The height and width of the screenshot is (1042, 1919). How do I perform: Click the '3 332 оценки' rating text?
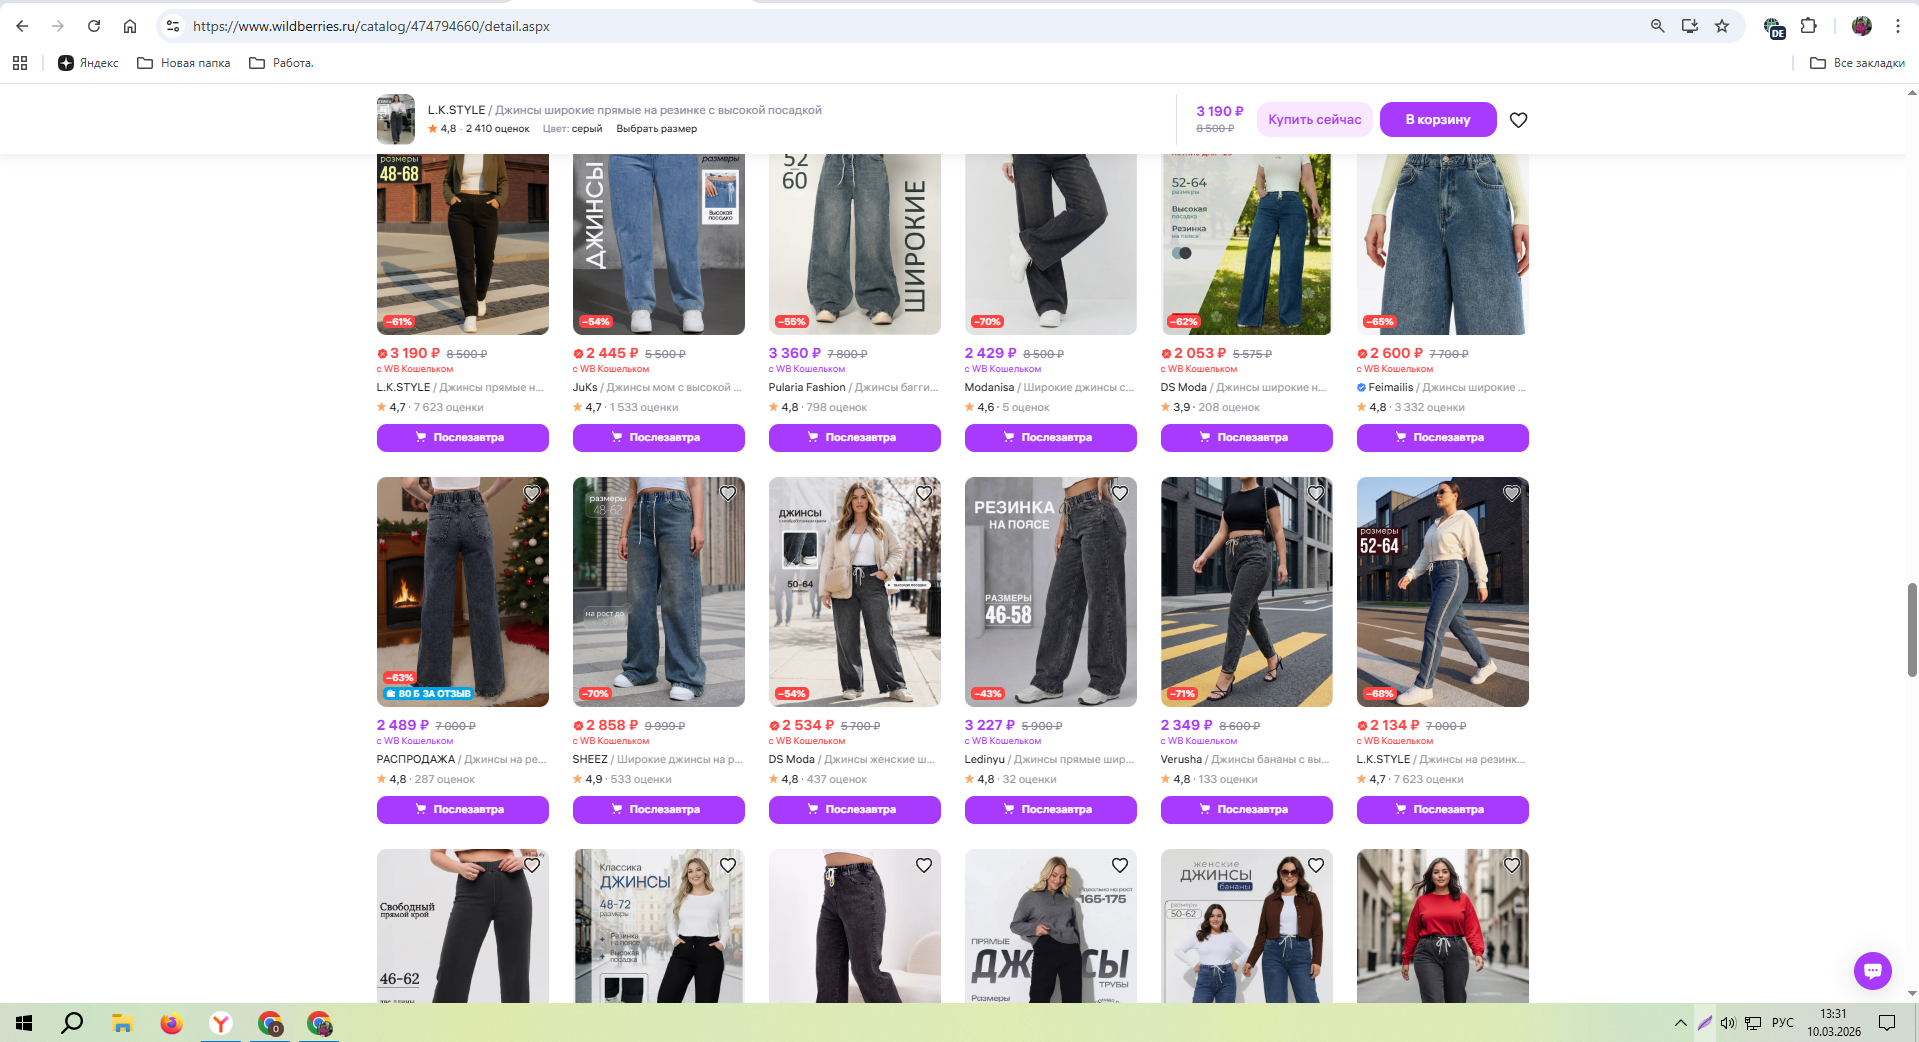pos(1430,407)
